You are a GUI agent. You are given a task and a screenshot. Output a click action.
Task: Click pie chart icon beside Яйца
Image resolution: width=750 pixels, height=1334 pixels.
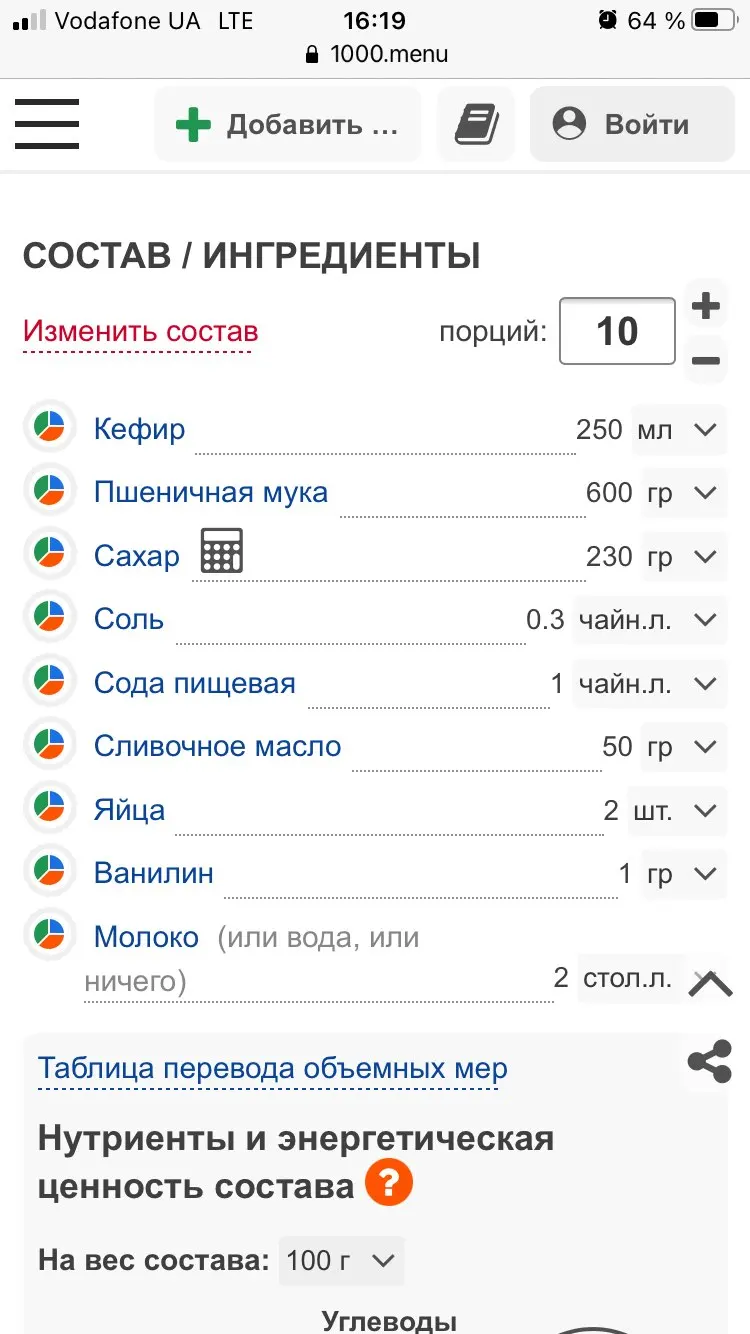click(x=49, y=807)
